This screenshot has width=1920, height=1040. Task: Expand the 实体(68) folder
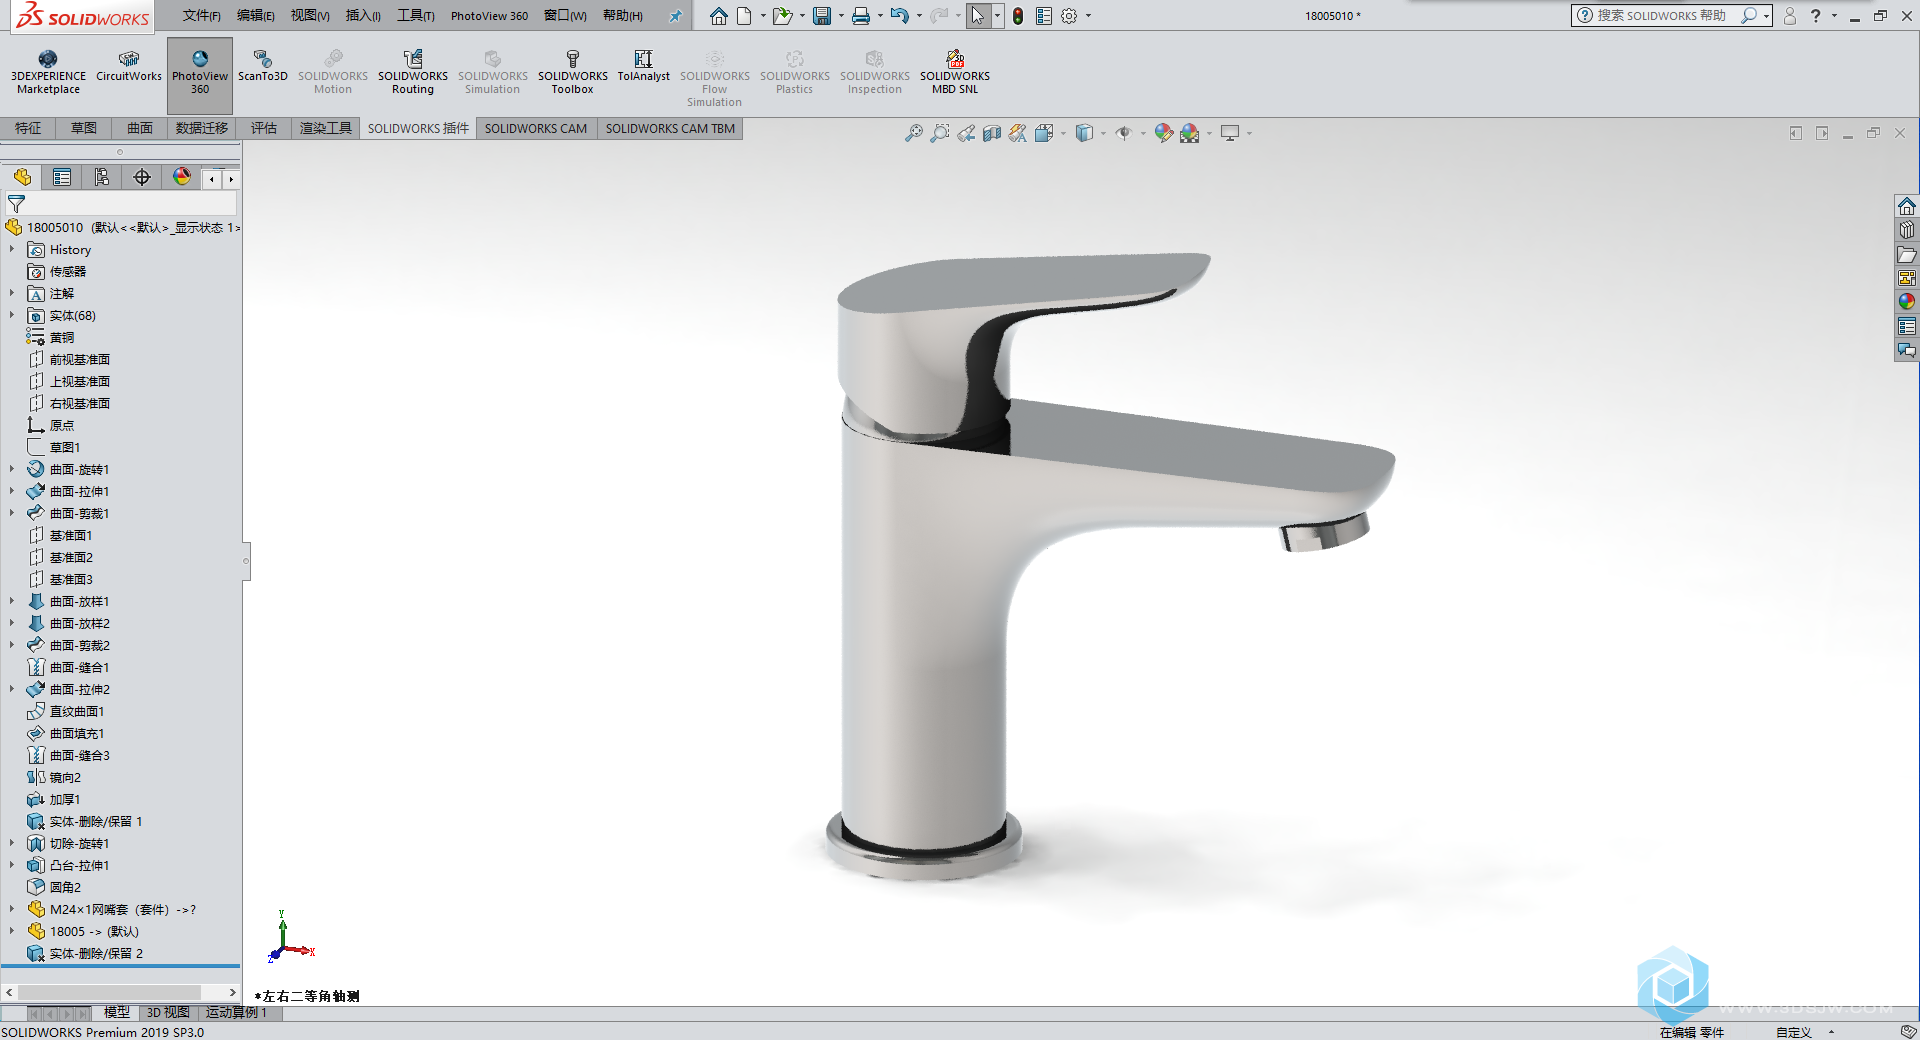point(12,316)
